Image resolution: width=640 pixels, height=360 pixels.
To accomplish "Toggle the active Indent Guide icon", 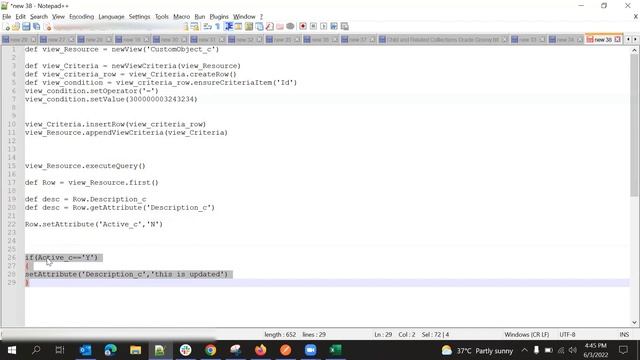I will coord(228,27).
